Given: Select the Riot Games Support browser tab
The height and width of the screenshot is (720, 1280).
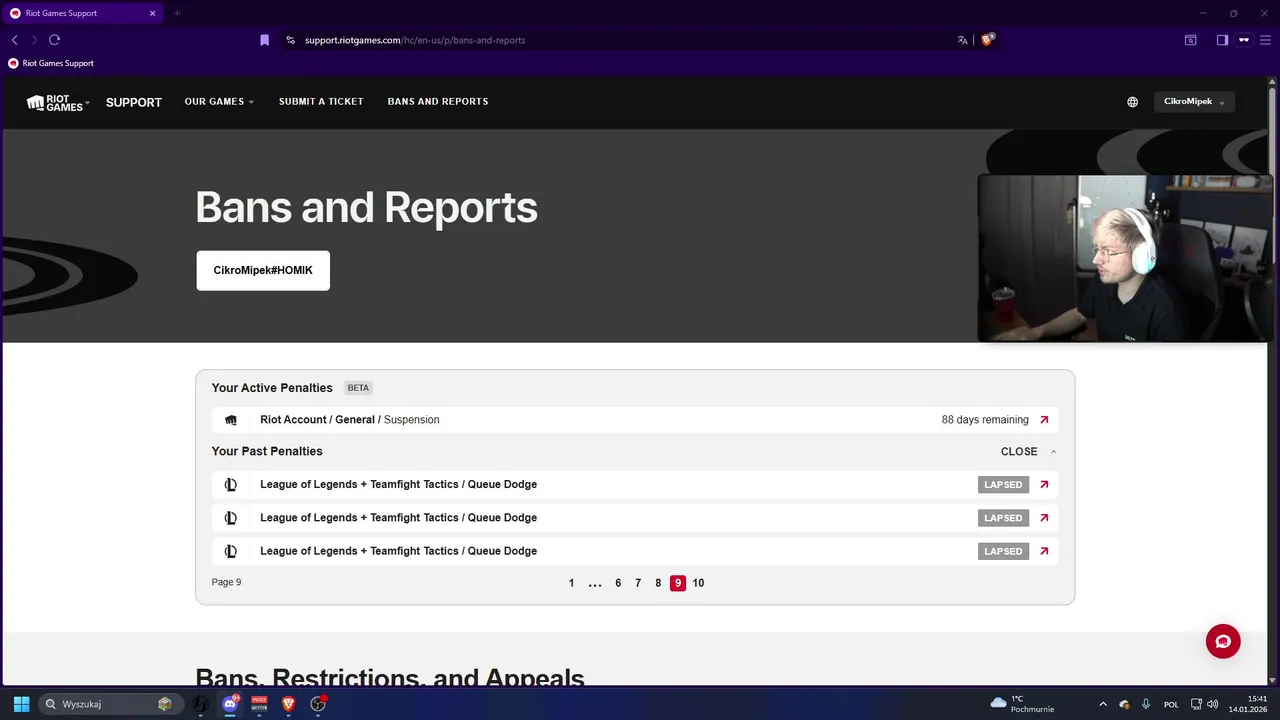Looking at the screenshot, I should point(83,13).
